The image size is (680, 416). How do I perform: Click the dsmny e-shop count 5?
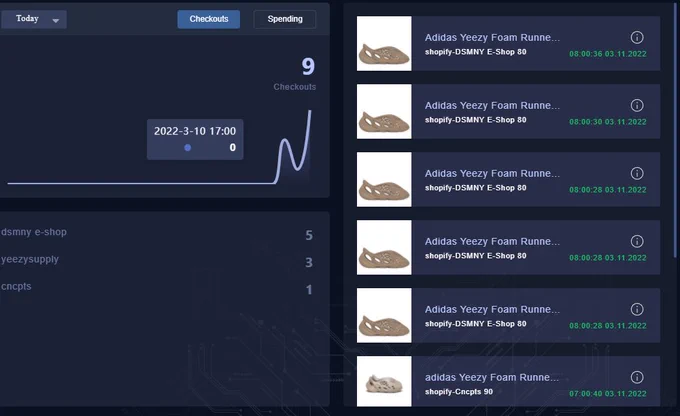(x=309, y=236)
